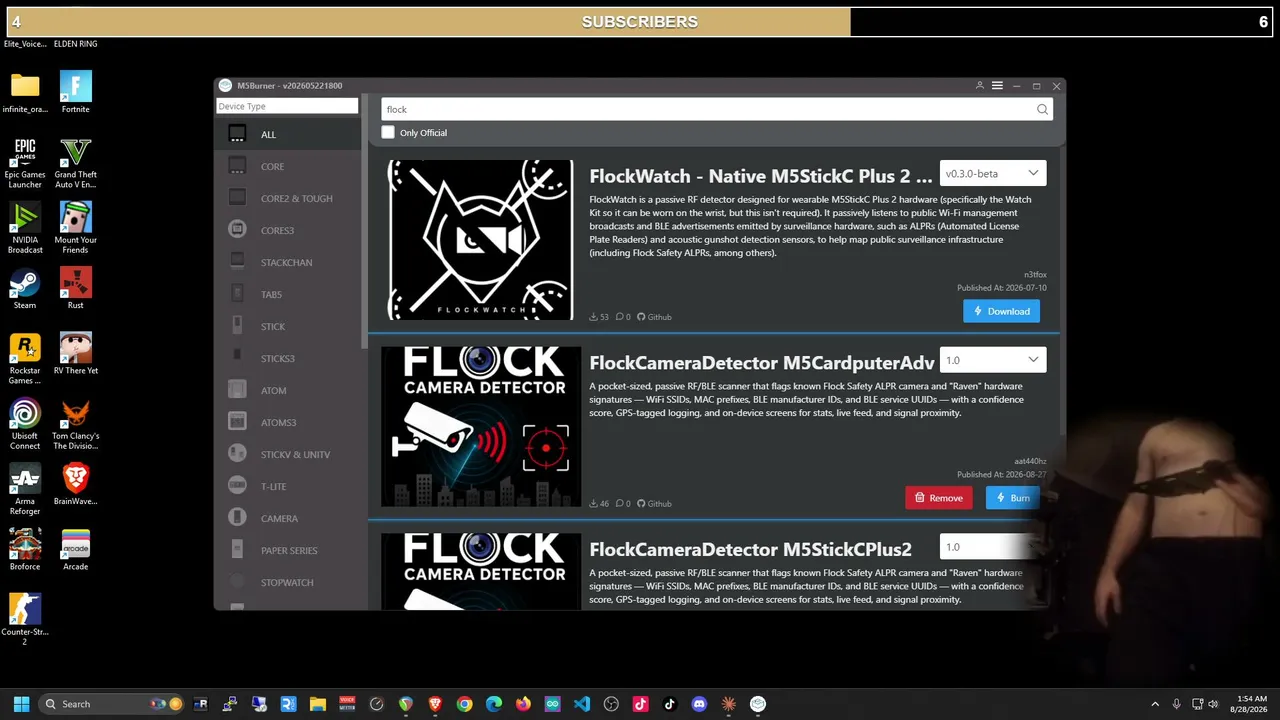Viewport: 1280px width, 720px height.
Task: Select the Ubisoft Connect desktop icon
Action: point(25,424)
